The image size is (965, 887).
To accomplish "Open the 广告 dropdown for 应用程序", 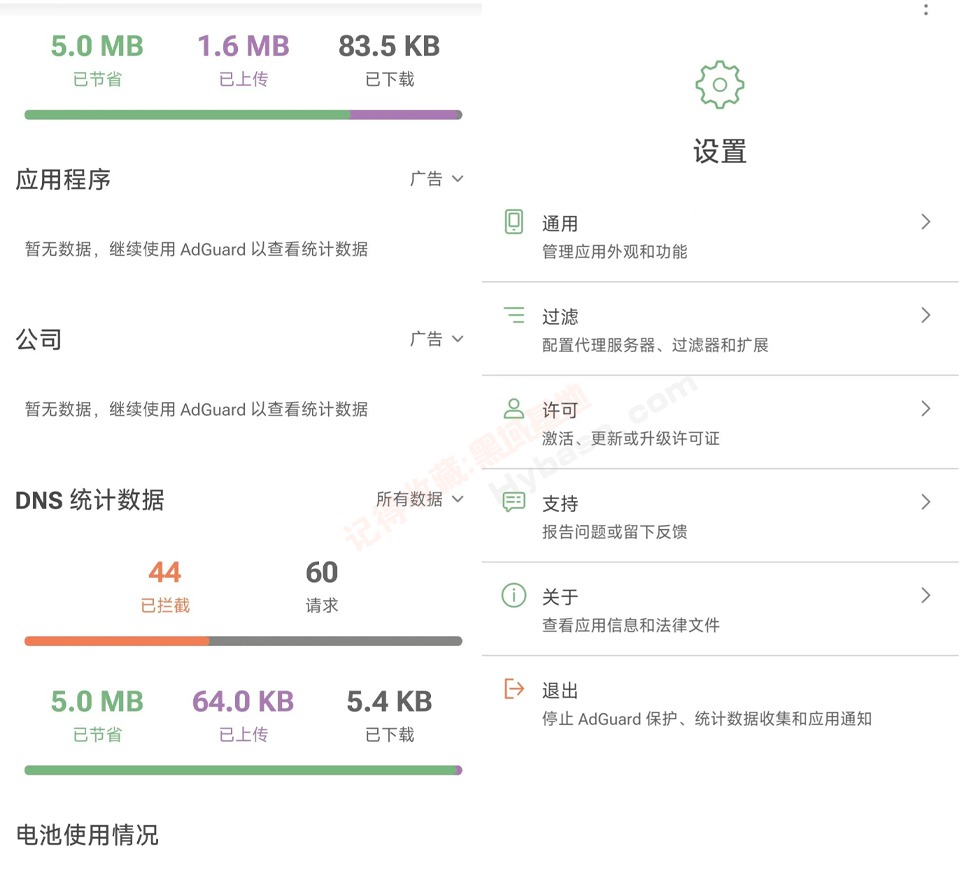I will [x=437, y=179].
